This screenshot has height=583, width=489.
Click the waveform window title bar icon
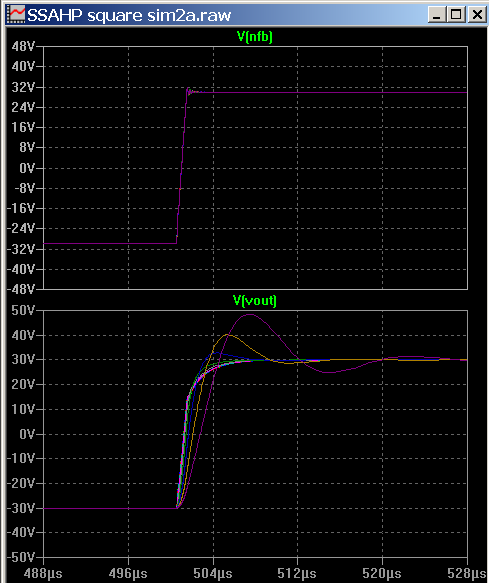(16, 15)
